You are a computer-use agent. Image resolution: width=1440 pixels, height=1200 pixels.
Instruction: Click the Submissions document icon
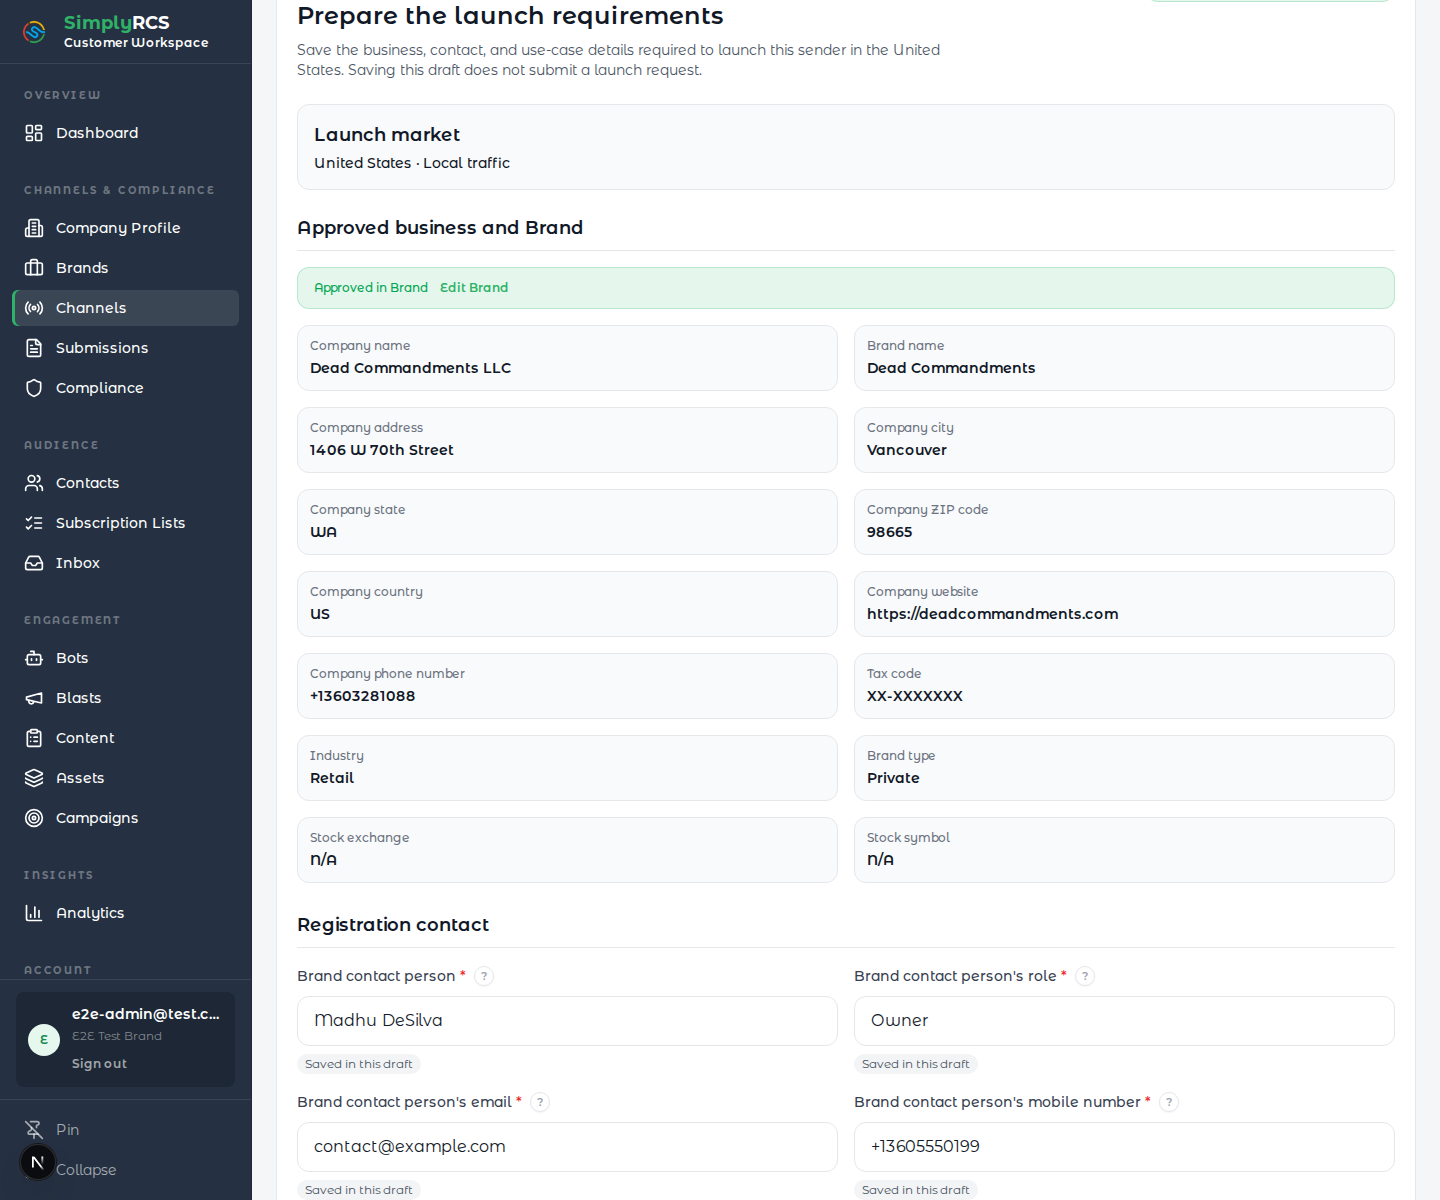click(x=34, y=348)
